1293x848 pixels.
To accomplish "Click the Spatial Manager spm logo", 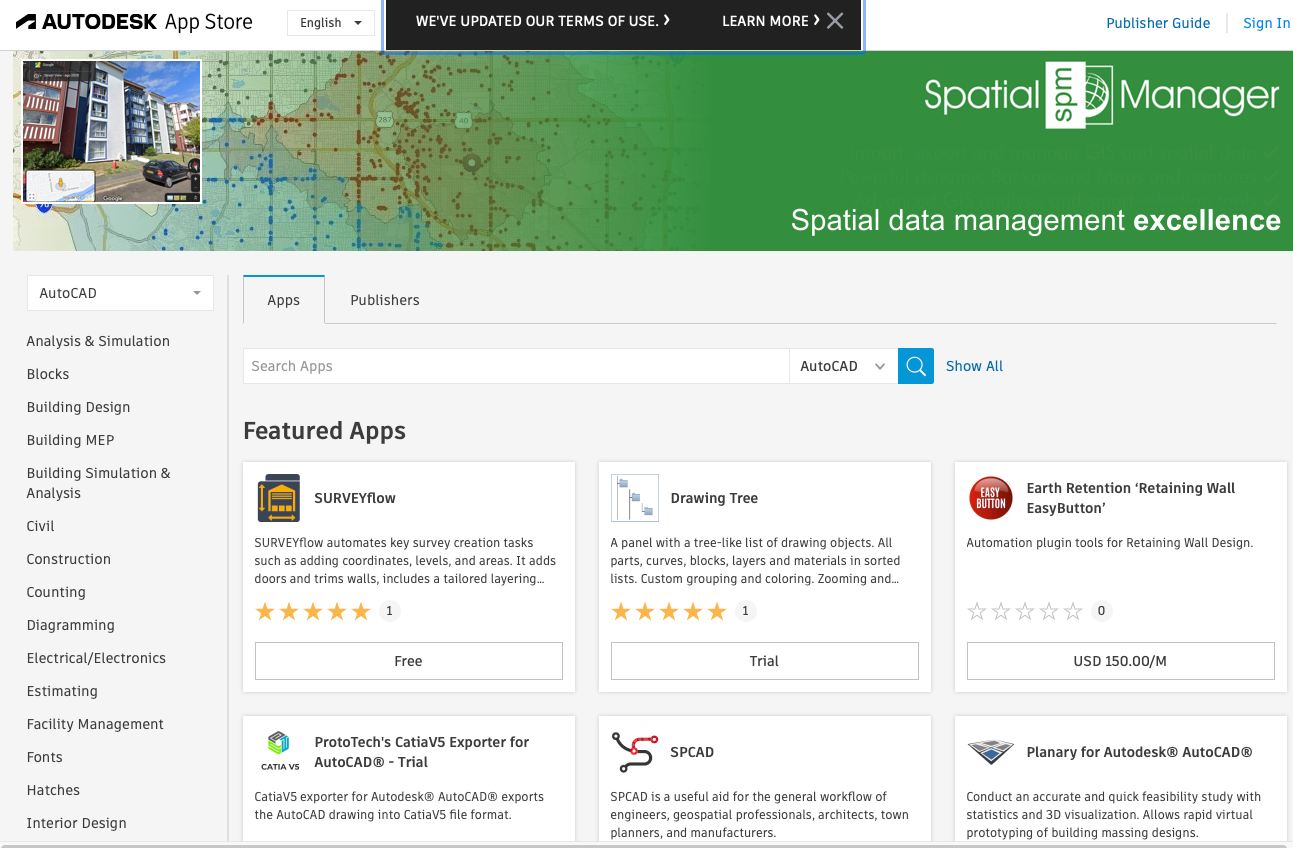I will coord(1079,95).
